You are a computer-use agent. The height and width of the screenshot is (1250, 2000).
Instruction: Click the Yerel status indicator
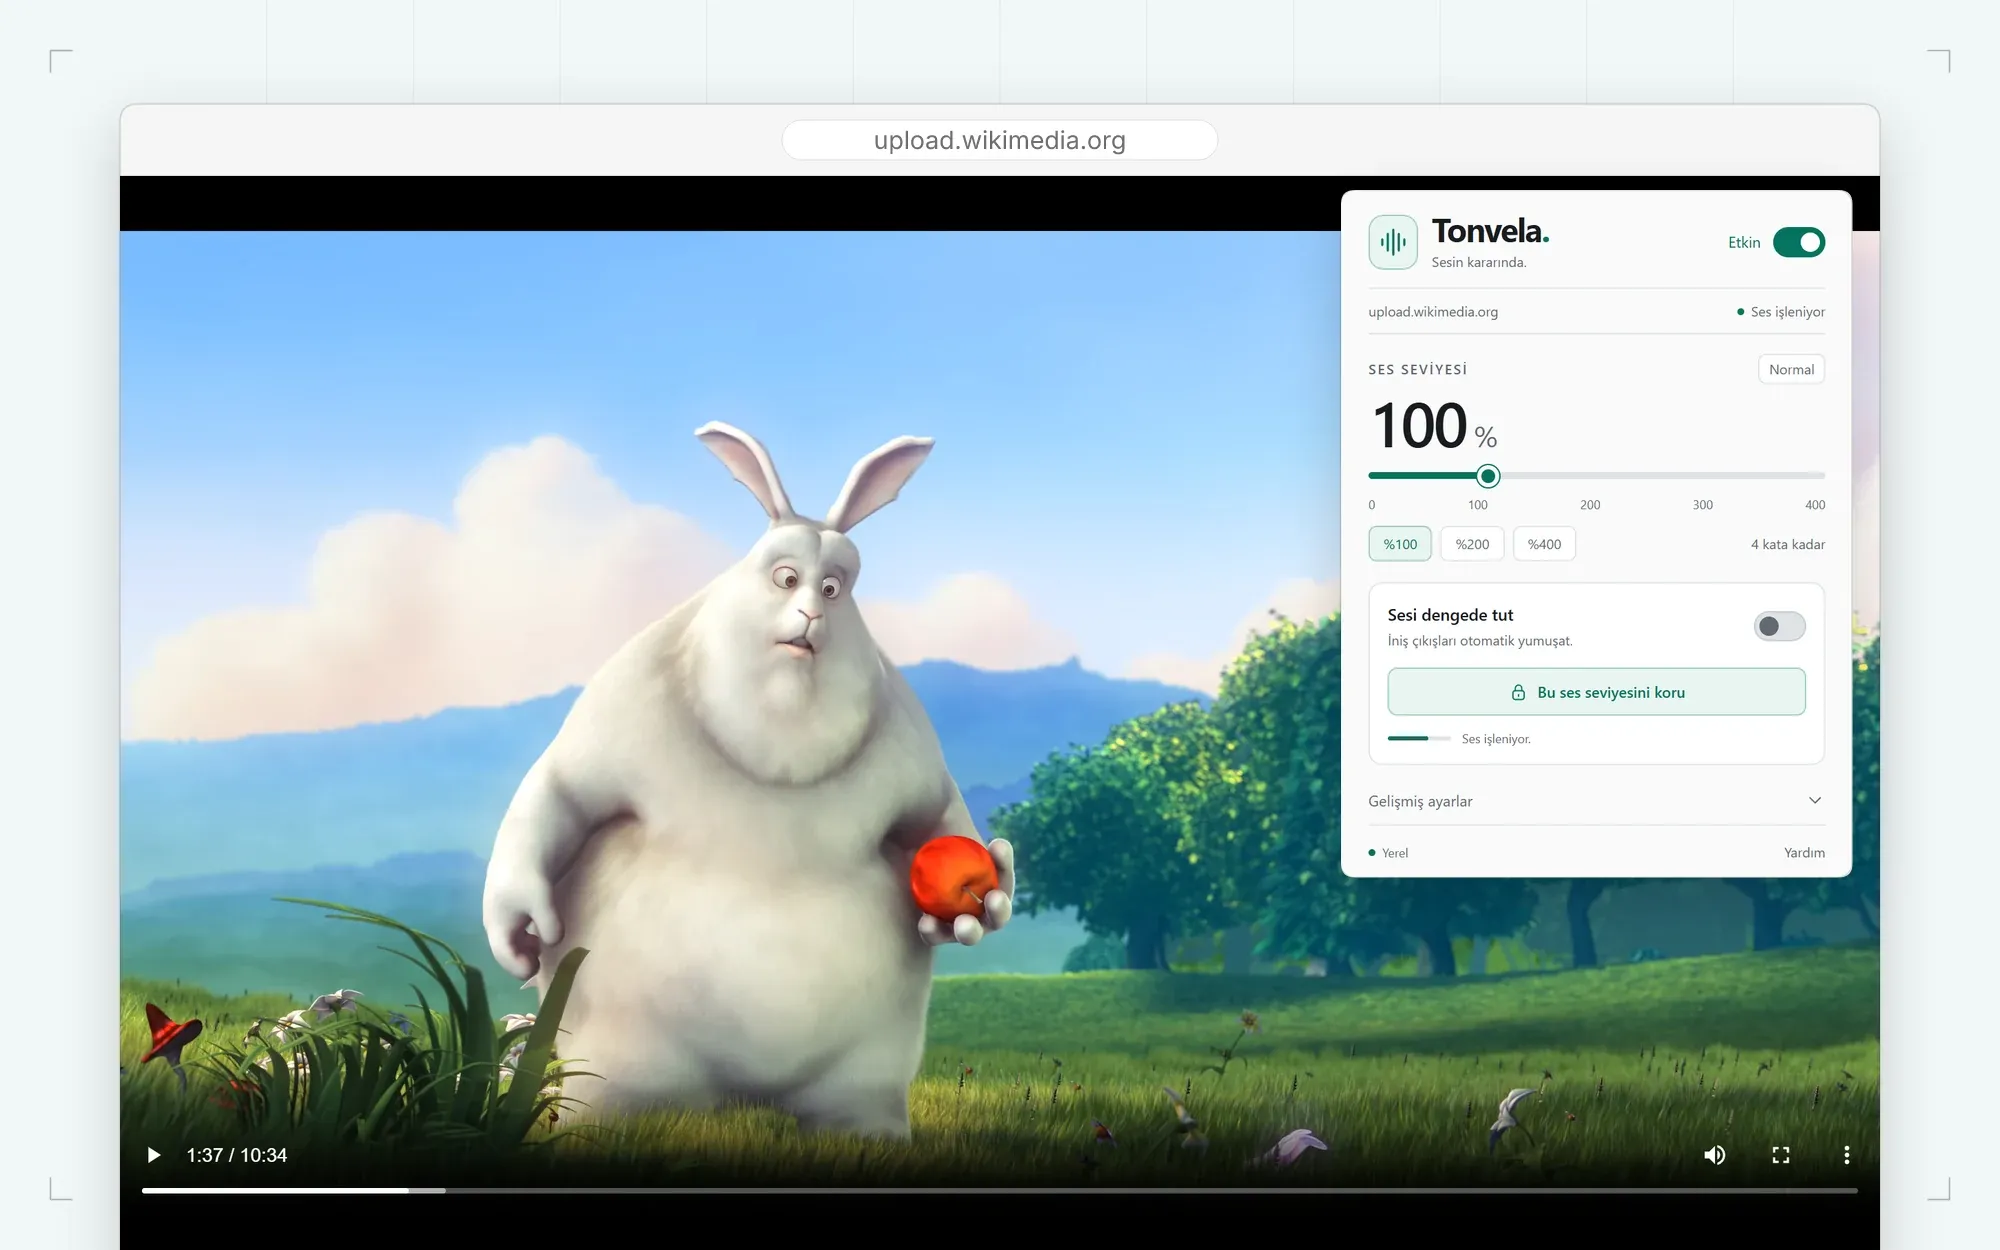pyautogui.click(x=1388, y=853)
